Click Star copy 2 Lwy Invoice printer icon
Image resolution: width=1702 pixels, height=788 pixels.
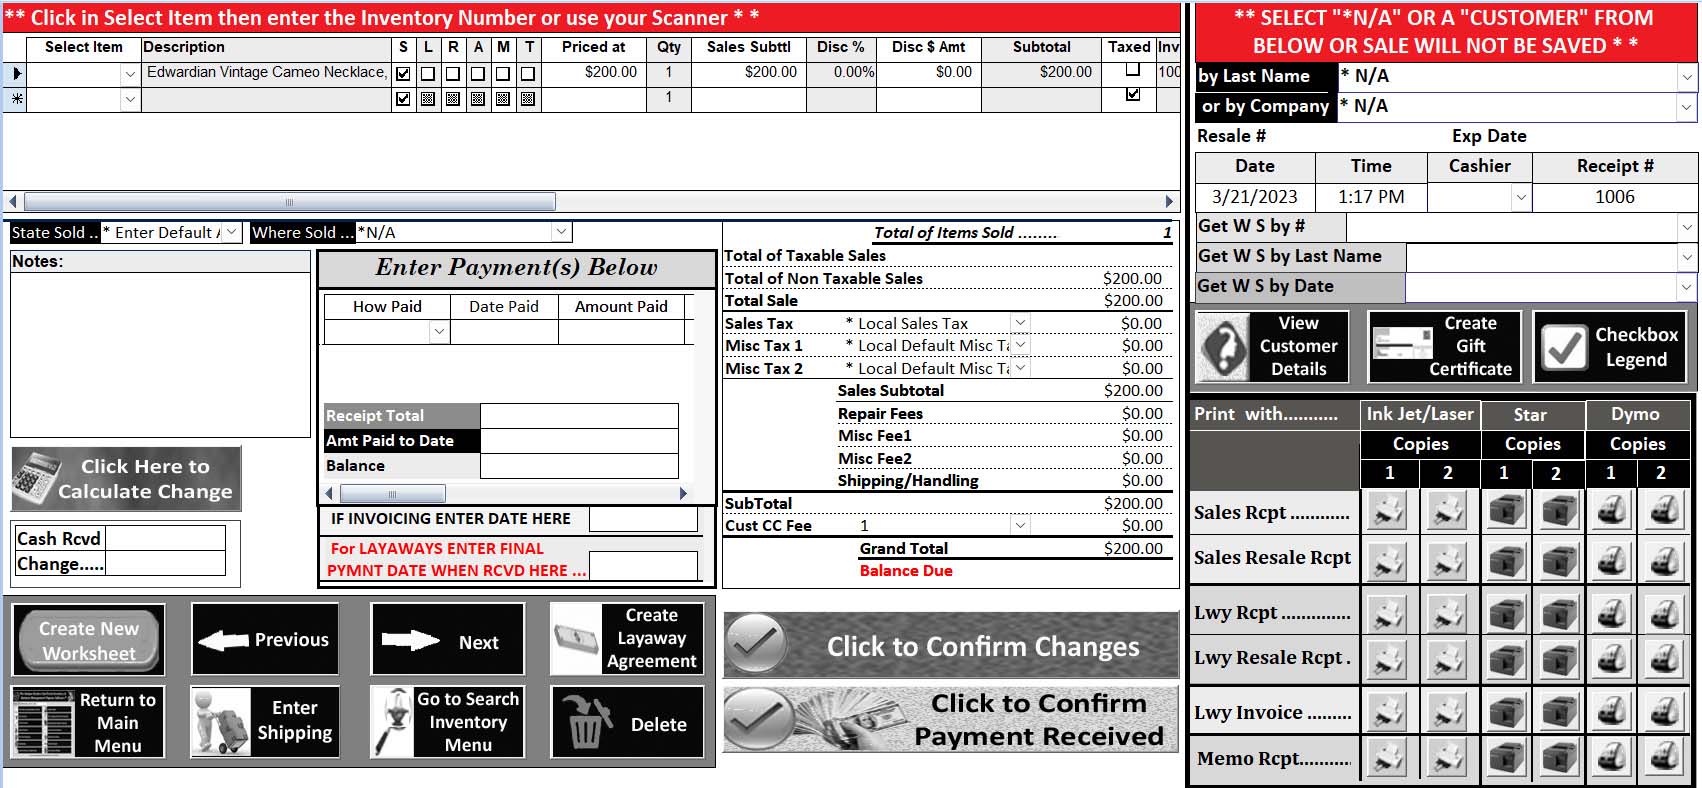click(x=1558, y=712)
